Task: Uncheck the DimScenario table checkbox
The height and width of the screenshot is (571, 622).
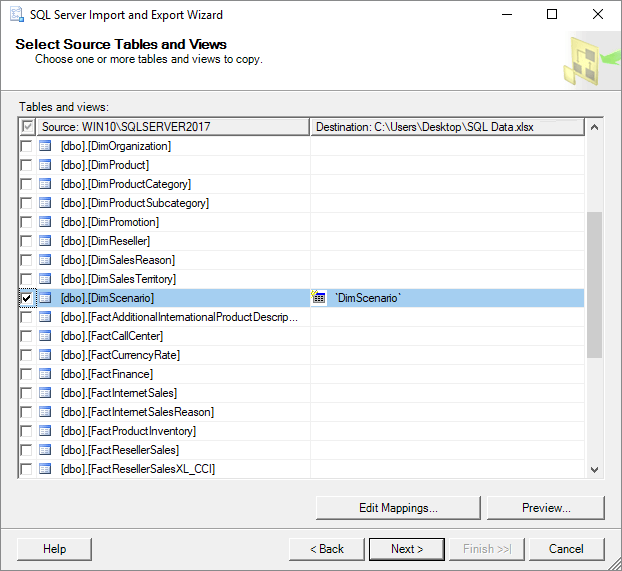Action: tap(26, 298)
